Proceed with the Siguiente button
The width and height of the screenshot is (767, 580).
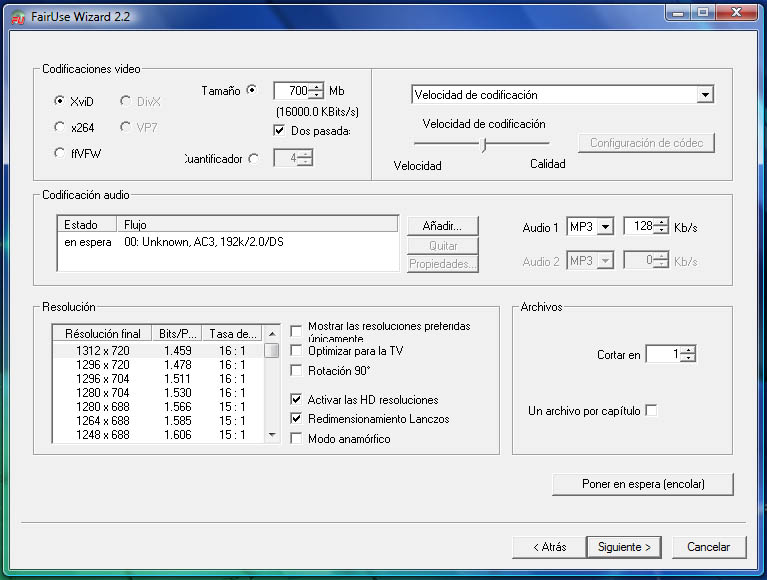tap(624, 547)
